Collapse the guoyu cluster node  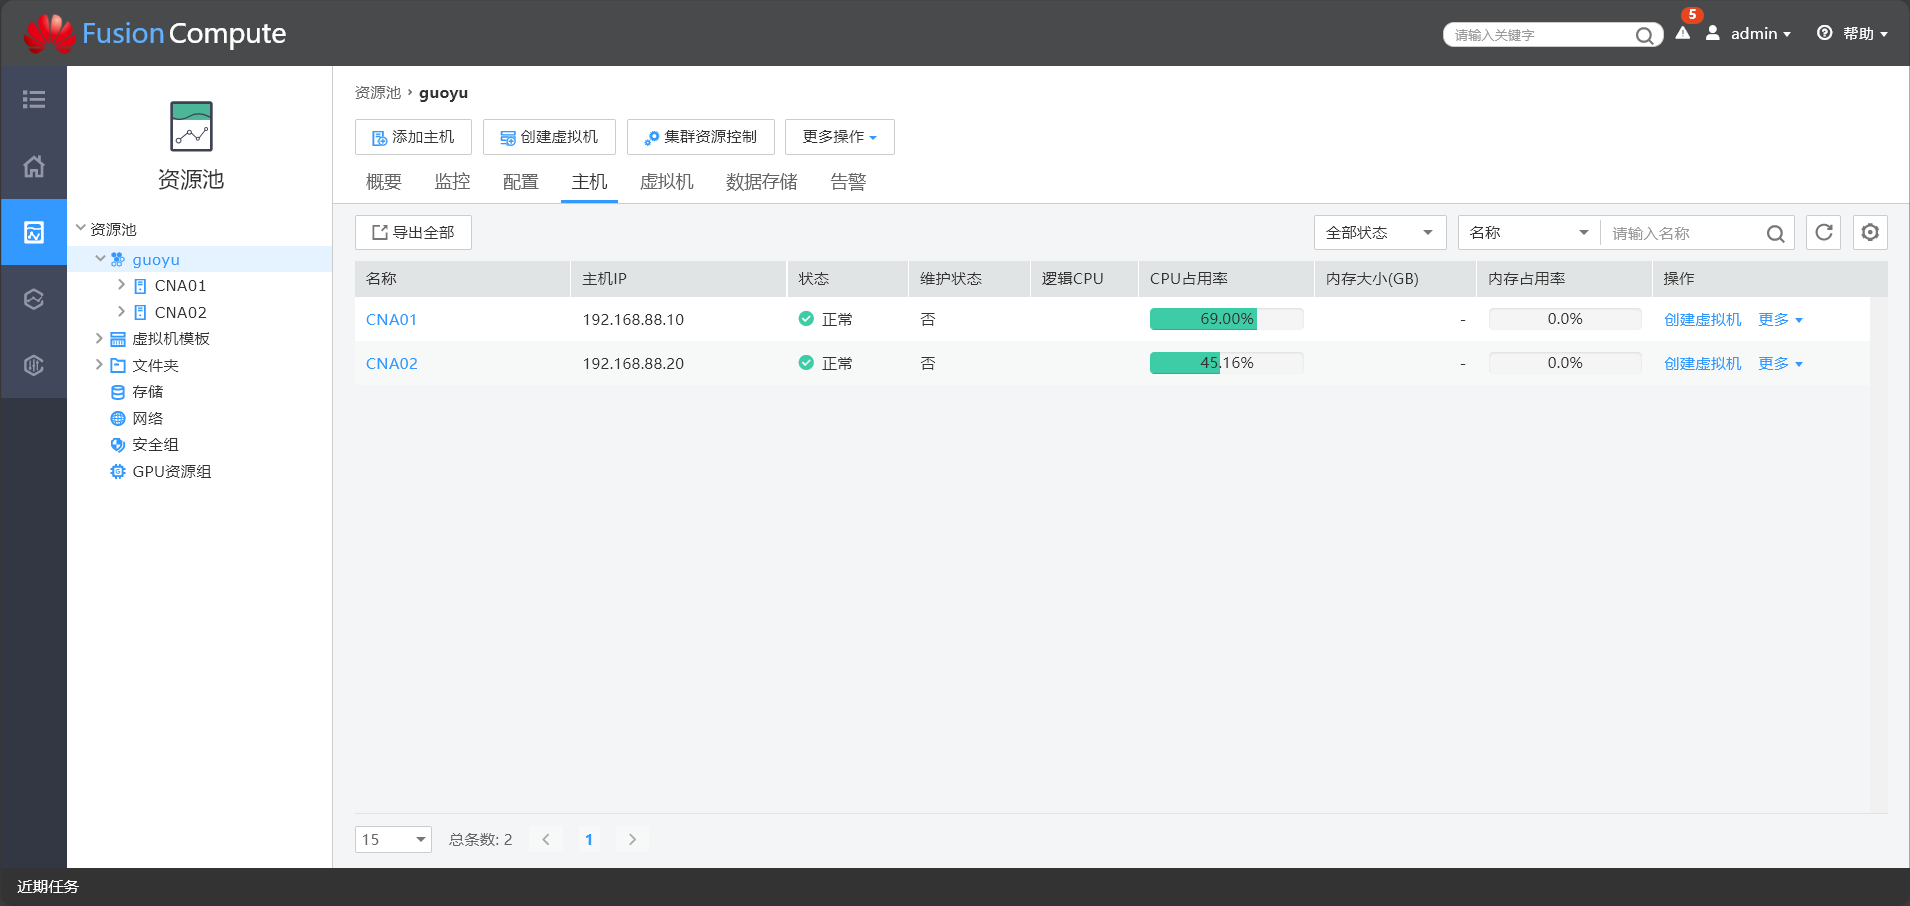coord(100,258)
